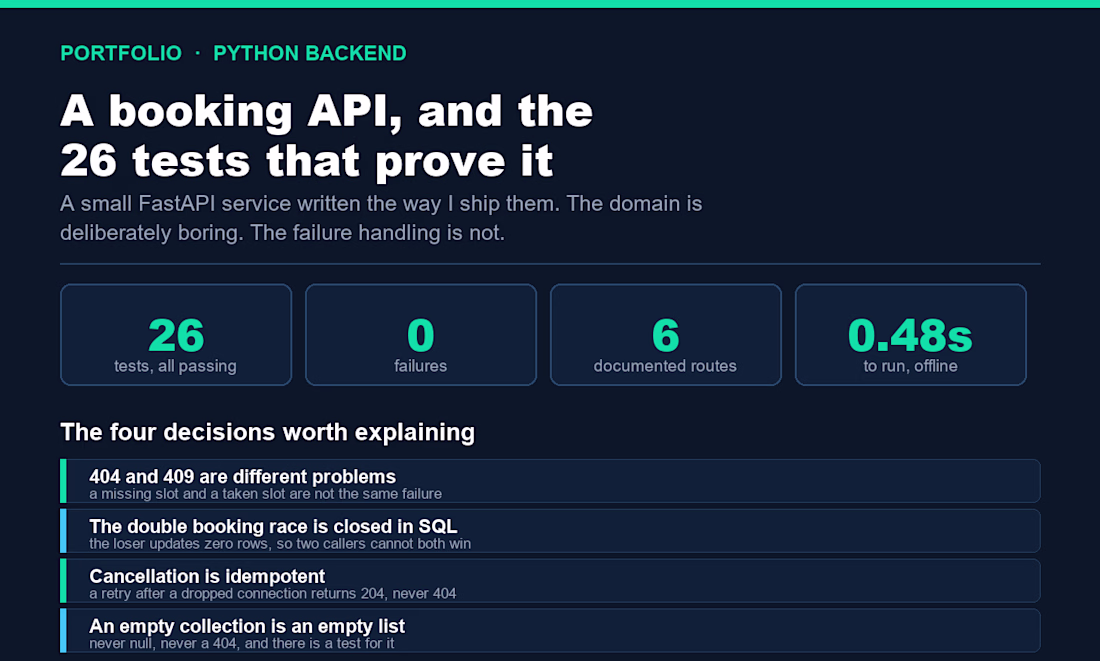
Task: Click the "The four decisions worth explaining" heading
Action: click(267, 432)
